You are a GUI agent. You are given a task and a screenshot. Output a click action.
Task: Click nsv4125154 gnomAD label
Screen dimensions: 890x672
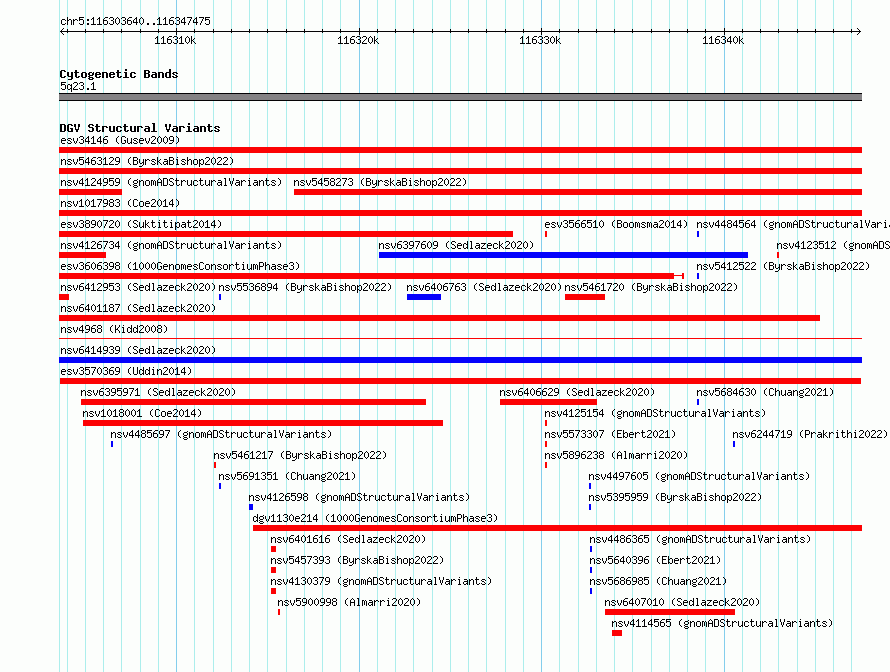(x=655, y=413)
